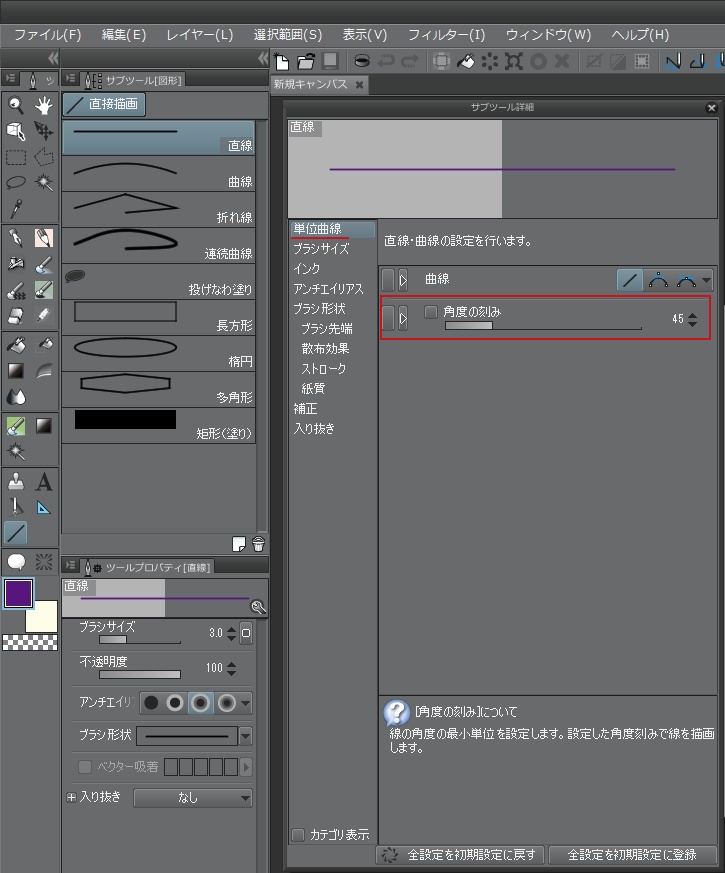The image size is (725, 873).
Task: Select the Eyedropper tool
Action: point(16,209)
